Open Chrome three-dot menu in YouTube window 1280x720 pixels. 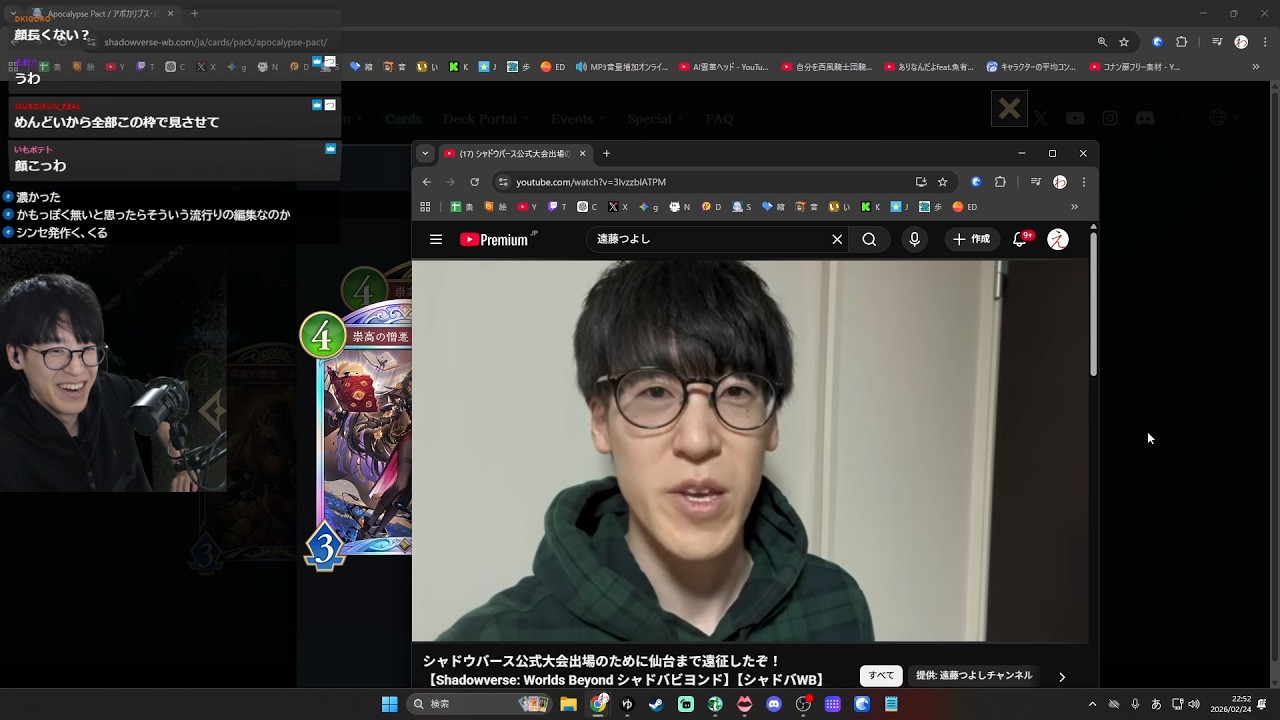(1083, 182)
